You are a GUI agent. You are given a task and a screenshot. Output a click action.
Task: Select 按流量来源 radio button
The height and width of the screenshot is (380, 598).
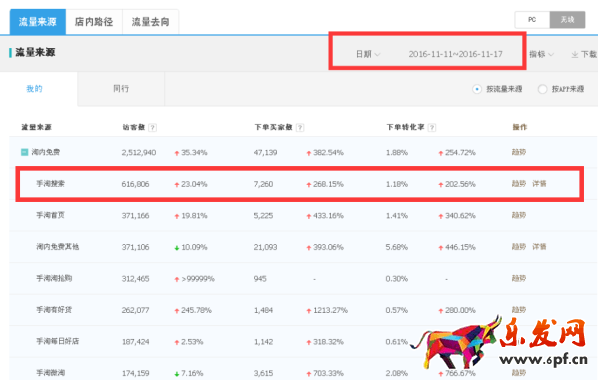click(477, 89)
